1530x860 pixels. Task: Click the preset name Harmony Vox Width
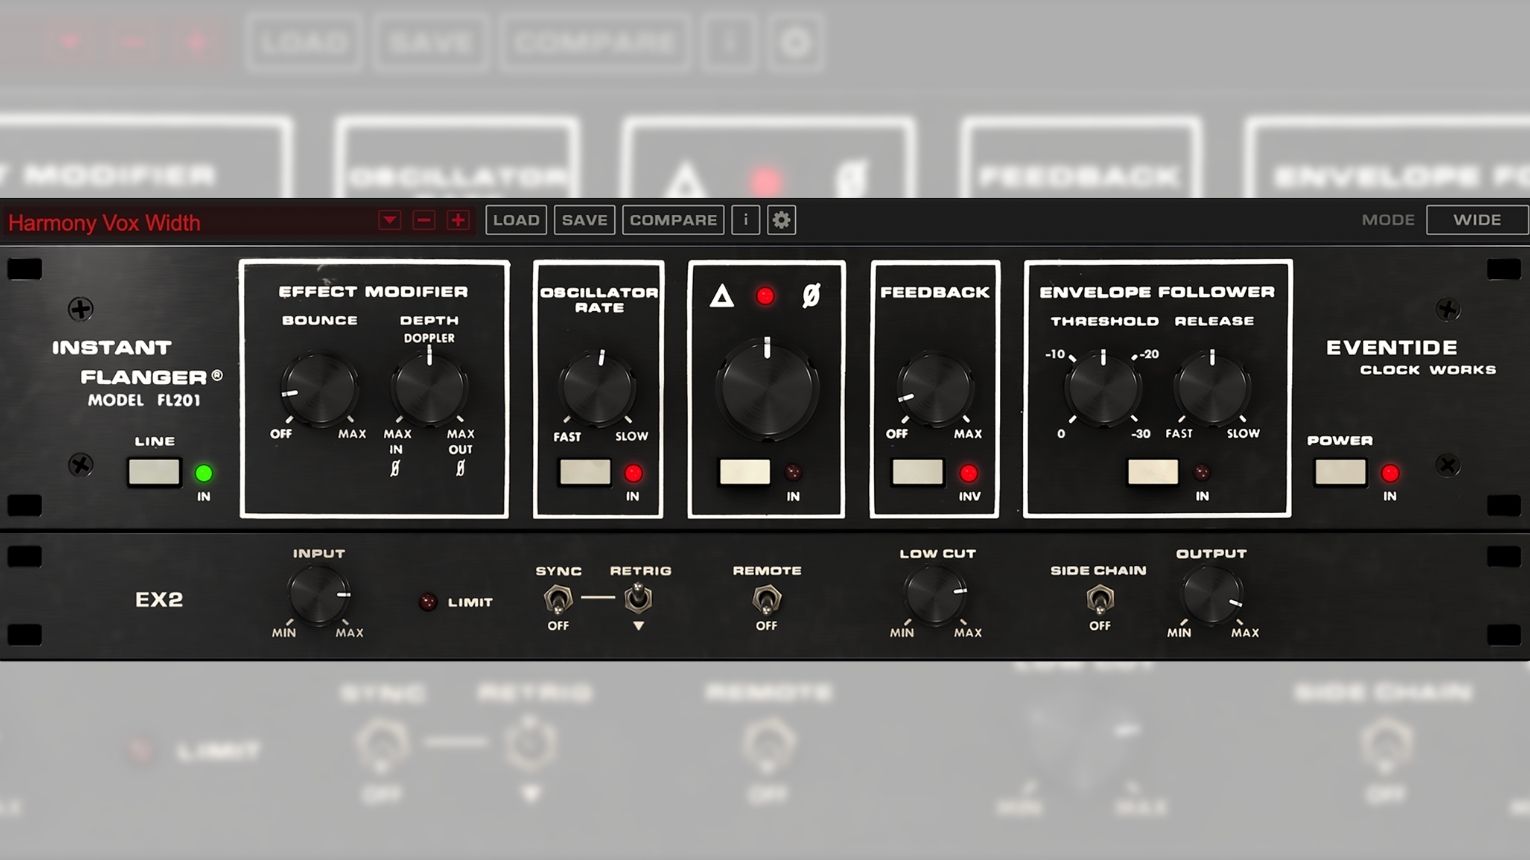click(105, 221)
